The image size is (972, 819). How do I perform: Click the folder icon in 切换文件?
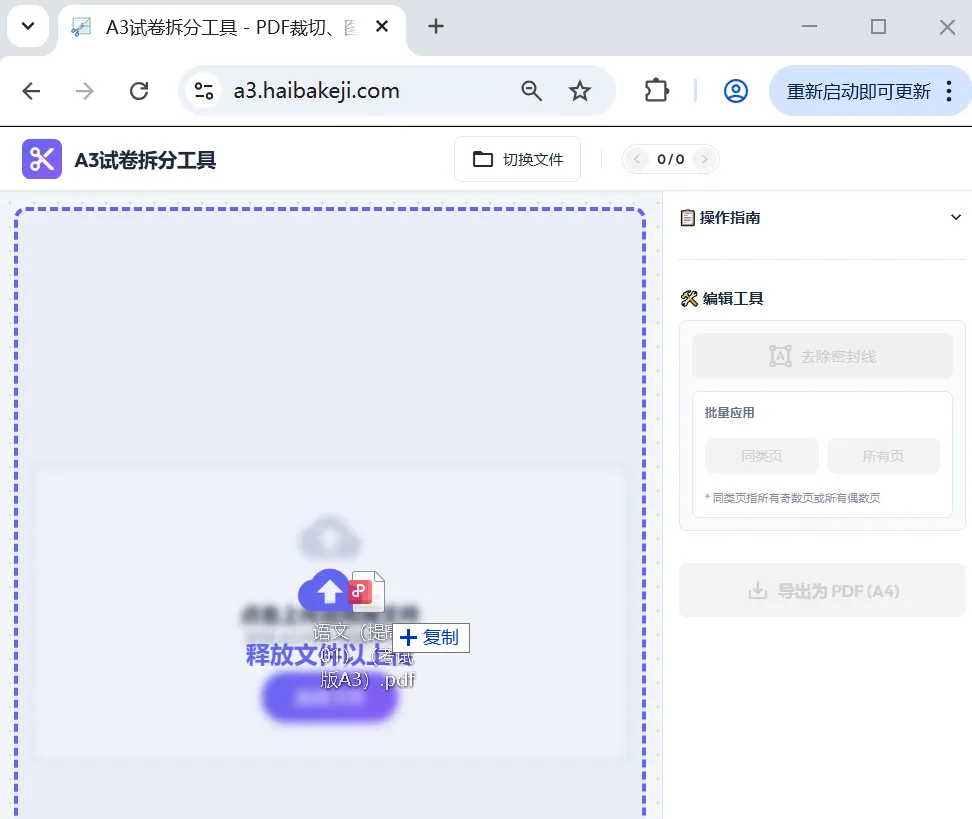(x=483, y=159)
